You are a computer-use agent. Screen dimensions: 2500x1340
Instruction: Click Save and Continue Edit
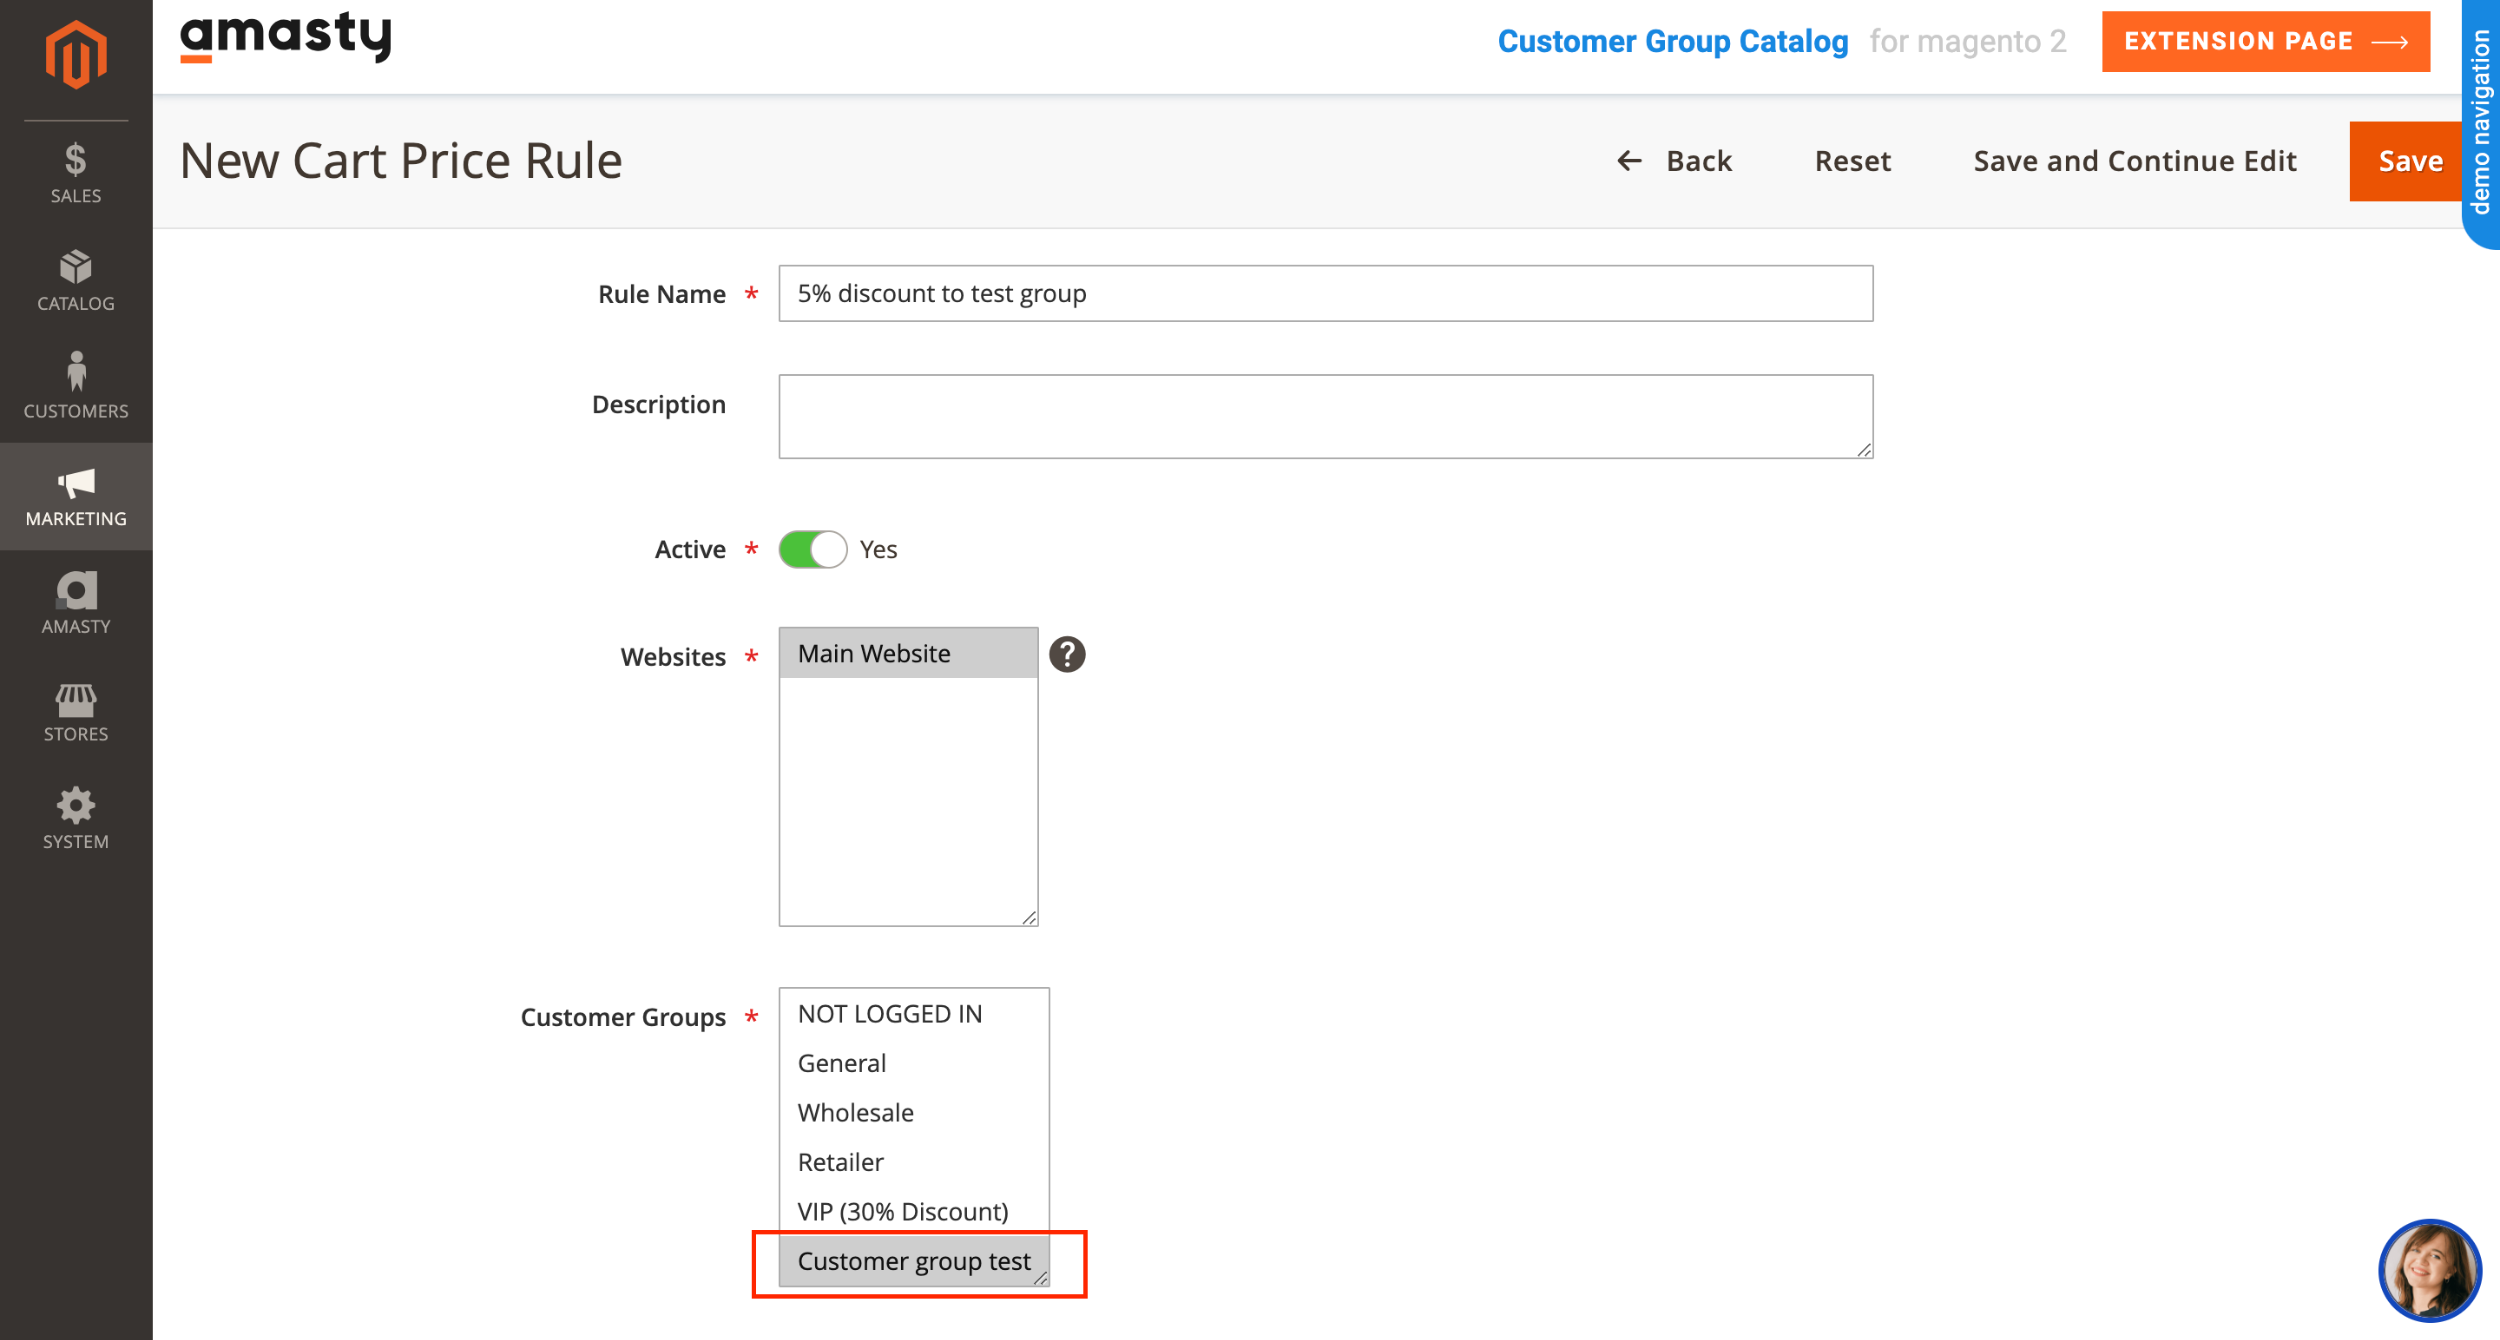pyautogui.click(x=2134, y=160)
